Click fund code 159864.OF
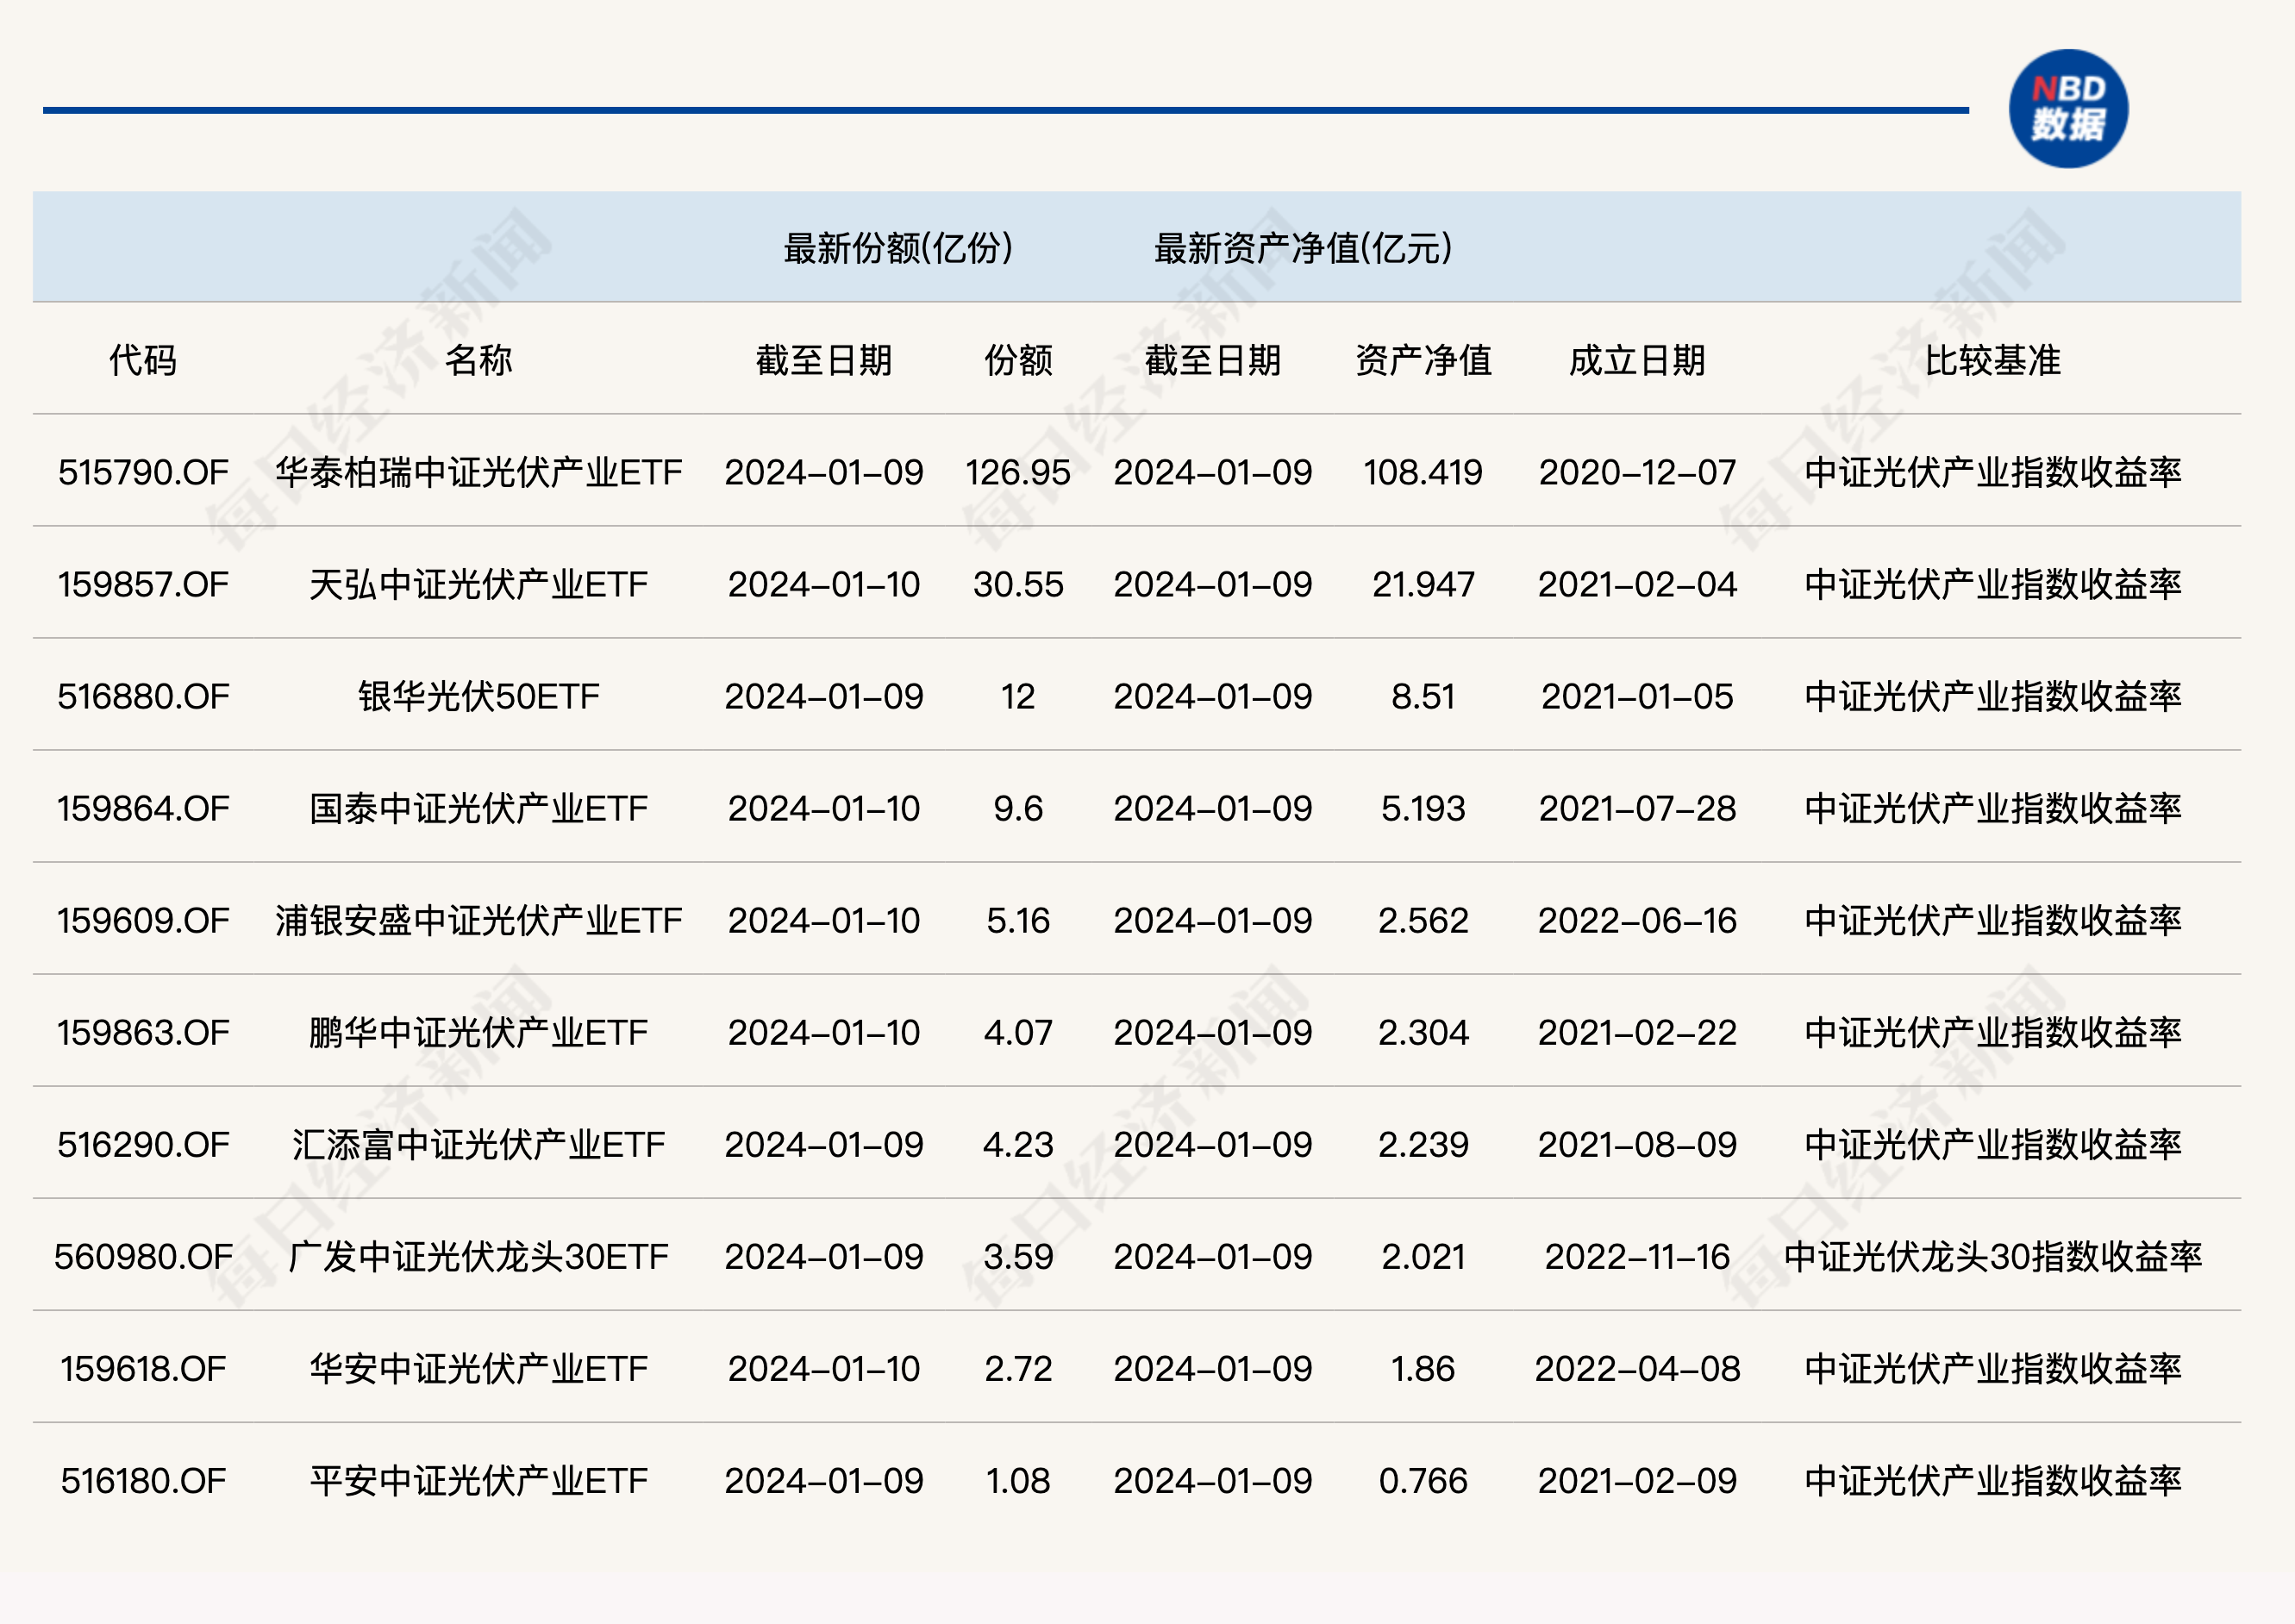 pos(143,808)
